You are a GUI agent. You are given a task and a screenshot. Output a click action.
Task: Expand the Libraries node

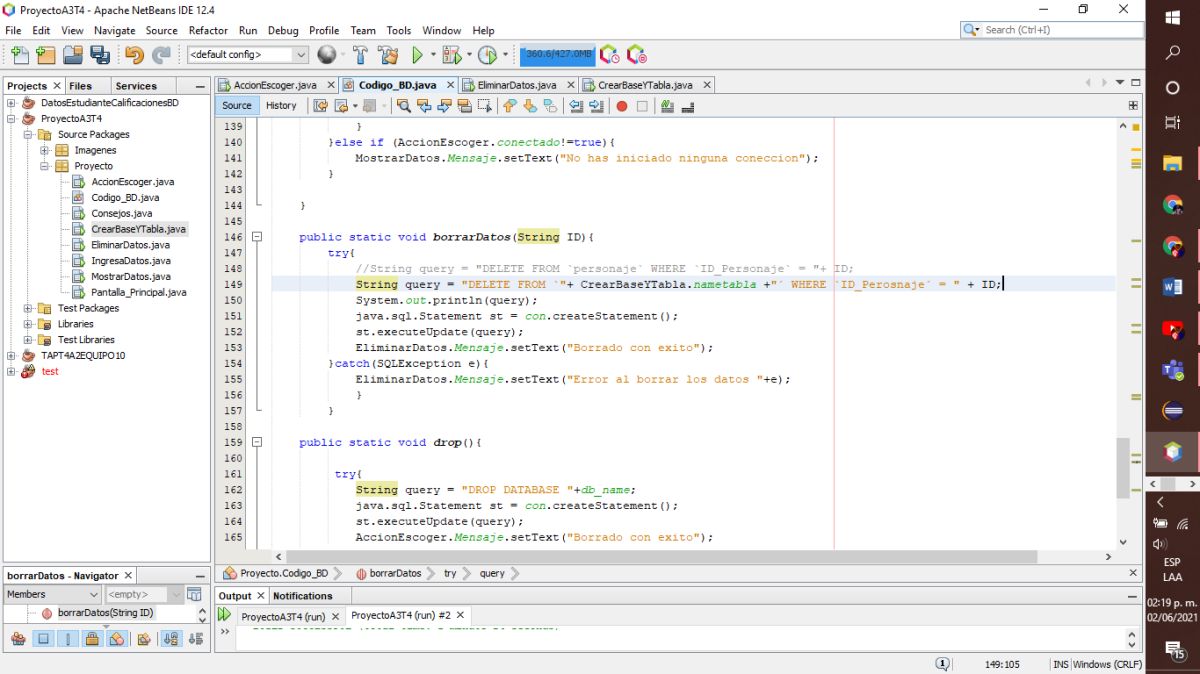coord(28,324)
